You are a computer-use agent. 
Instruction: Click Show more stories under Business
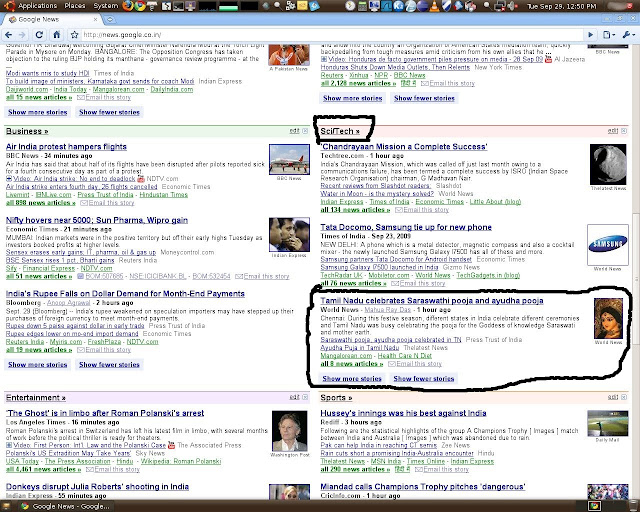coord(38,365)
